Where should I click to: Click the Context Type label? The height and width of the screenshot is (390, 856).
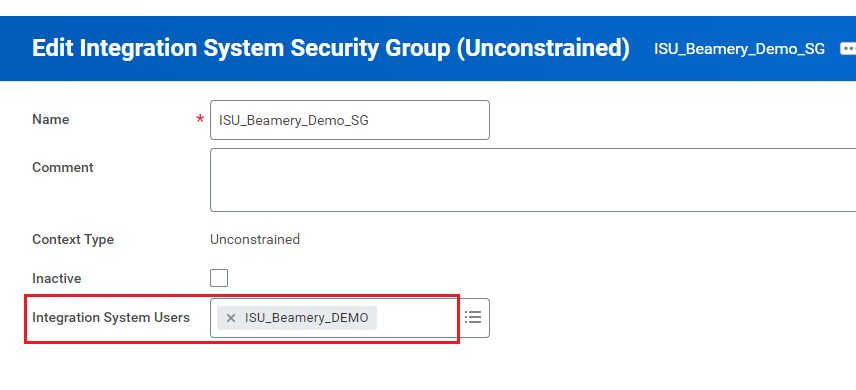click(73, 239)
